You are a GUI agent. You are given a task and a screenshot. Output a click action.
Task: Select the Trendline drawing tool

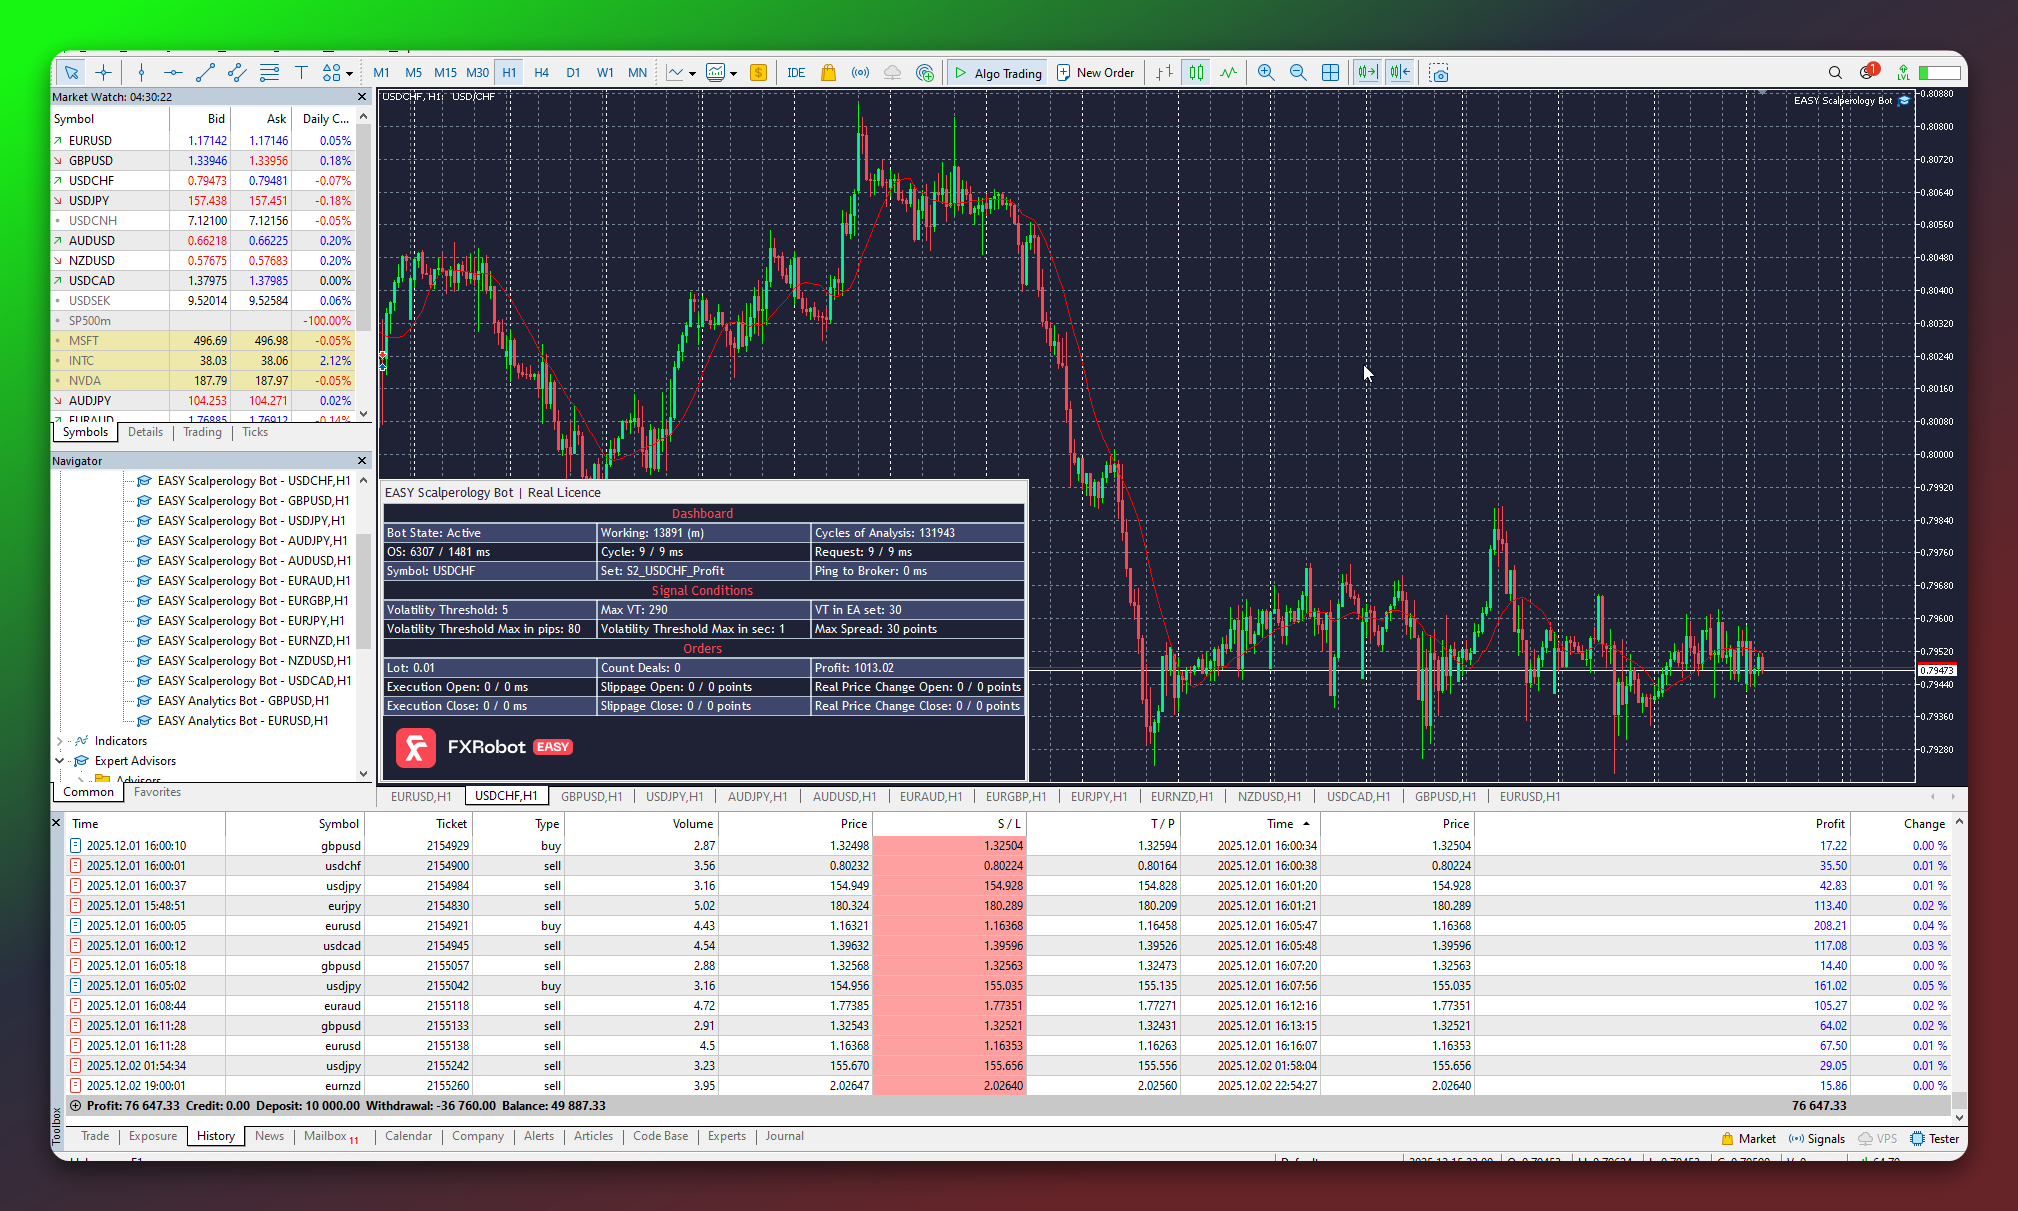coord(206,72)
